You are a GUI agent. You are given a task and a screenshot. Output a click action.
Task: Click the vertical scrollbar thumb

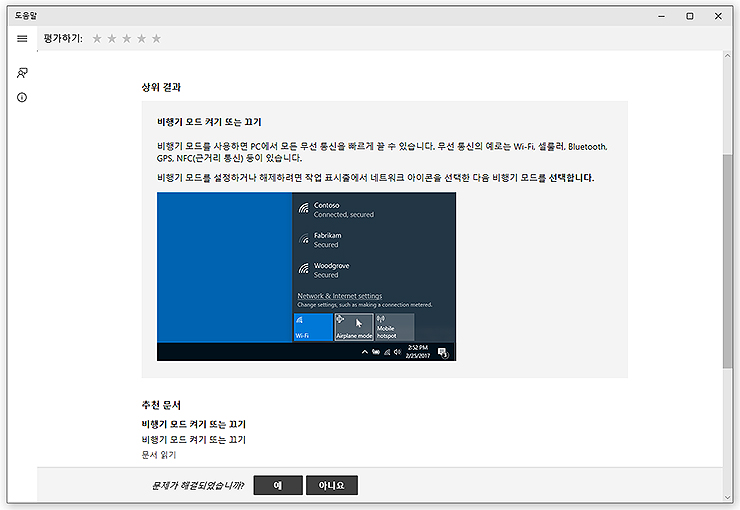(x=727, y=261)
